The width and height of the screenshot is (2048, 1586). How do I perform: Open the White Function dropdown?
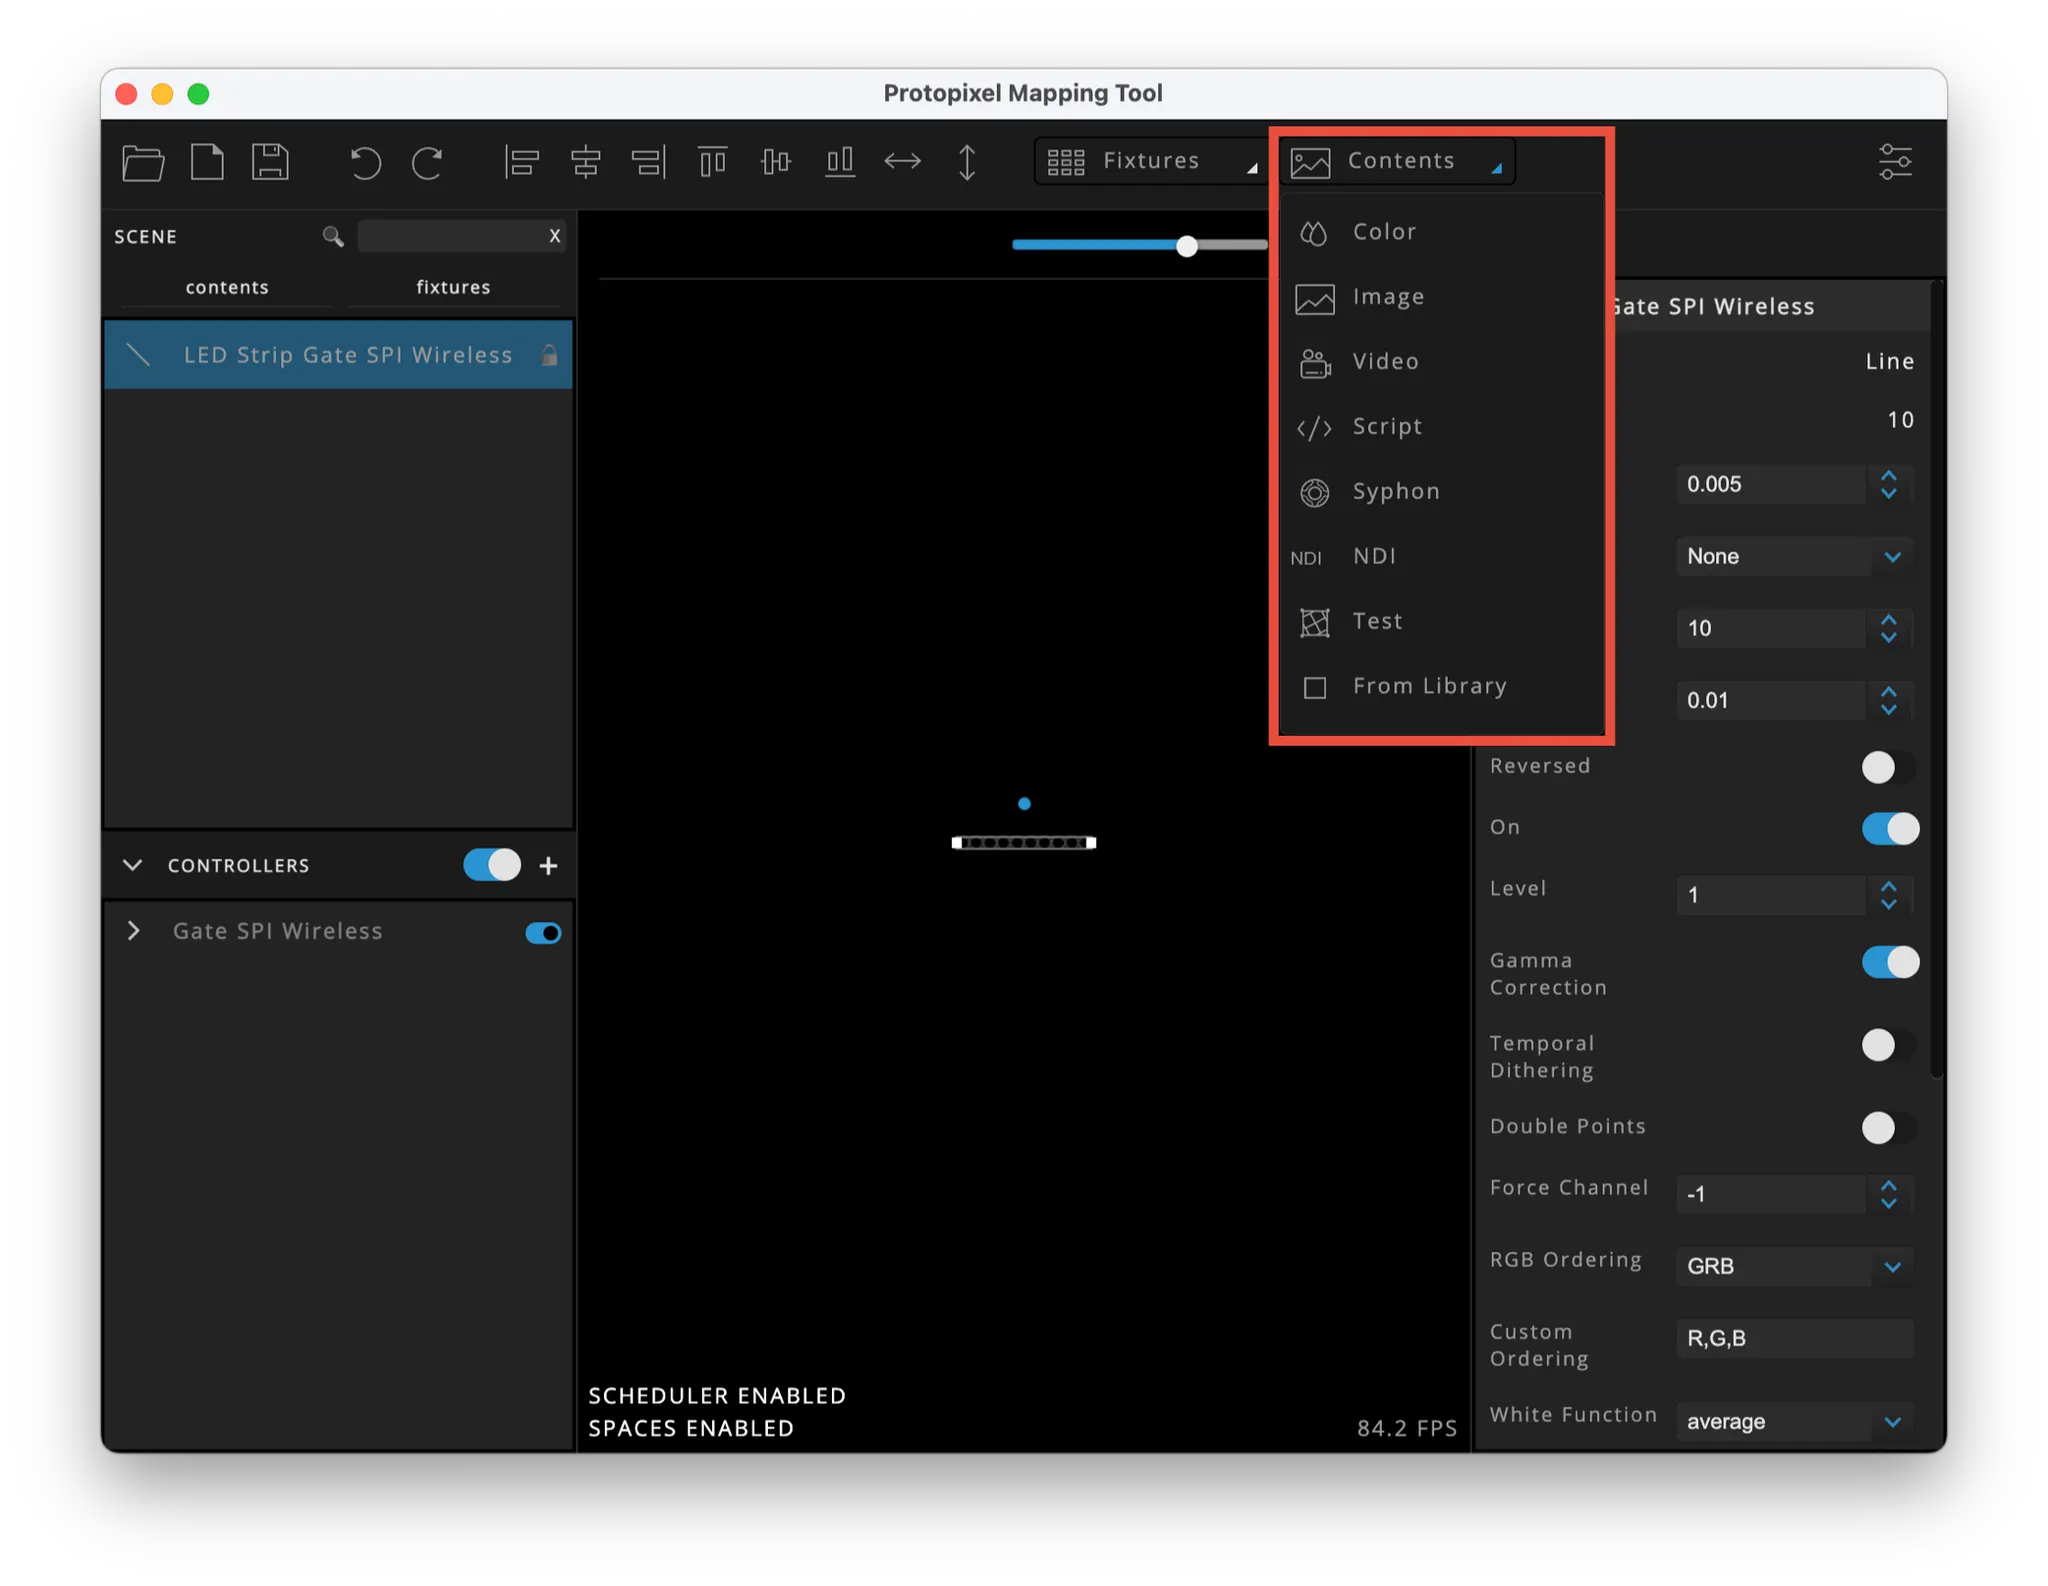tap(1794, 1422)
